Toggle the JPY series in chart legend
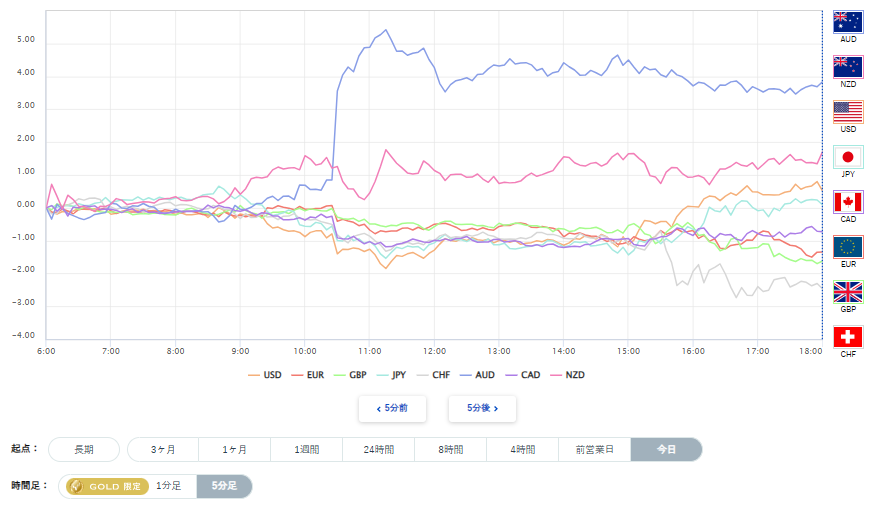 pos(392,375)
